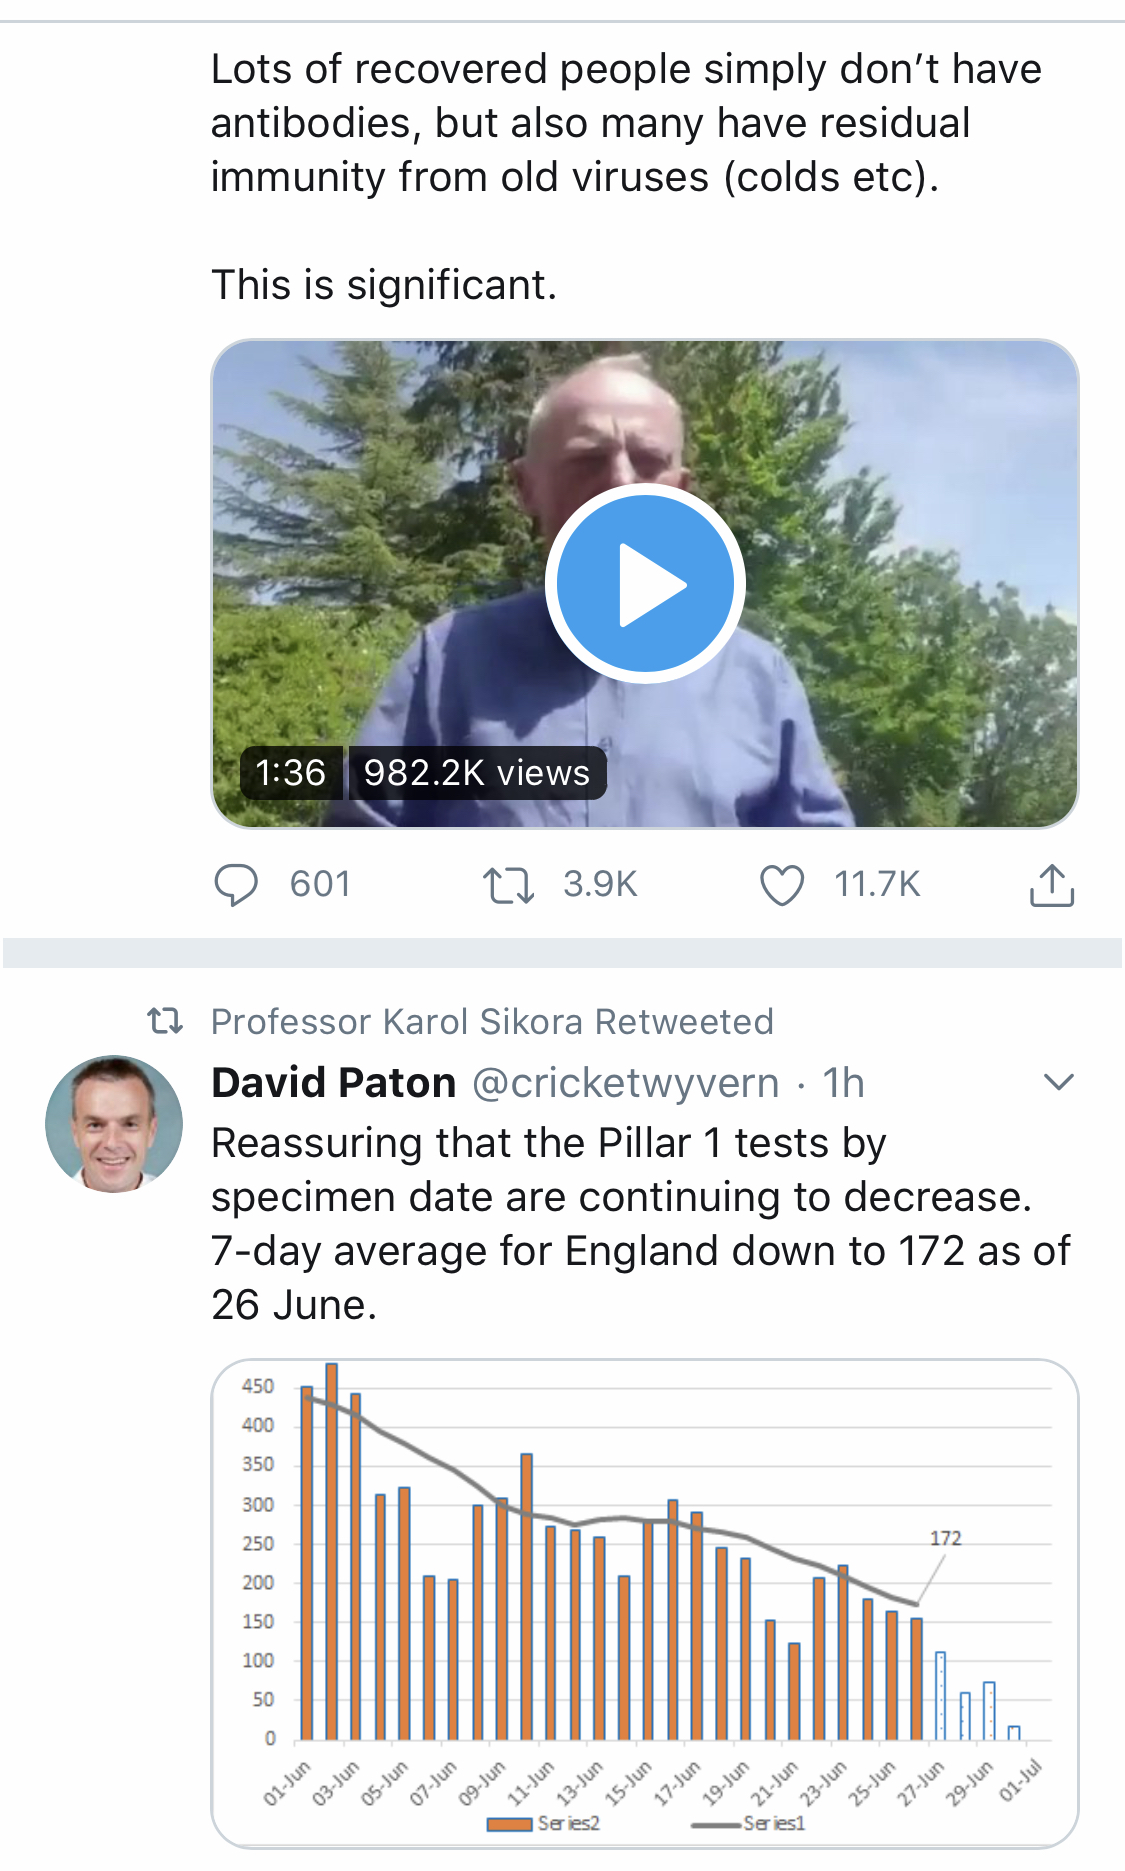Click the 1:36 video duration badge

[x=291, y=773]
